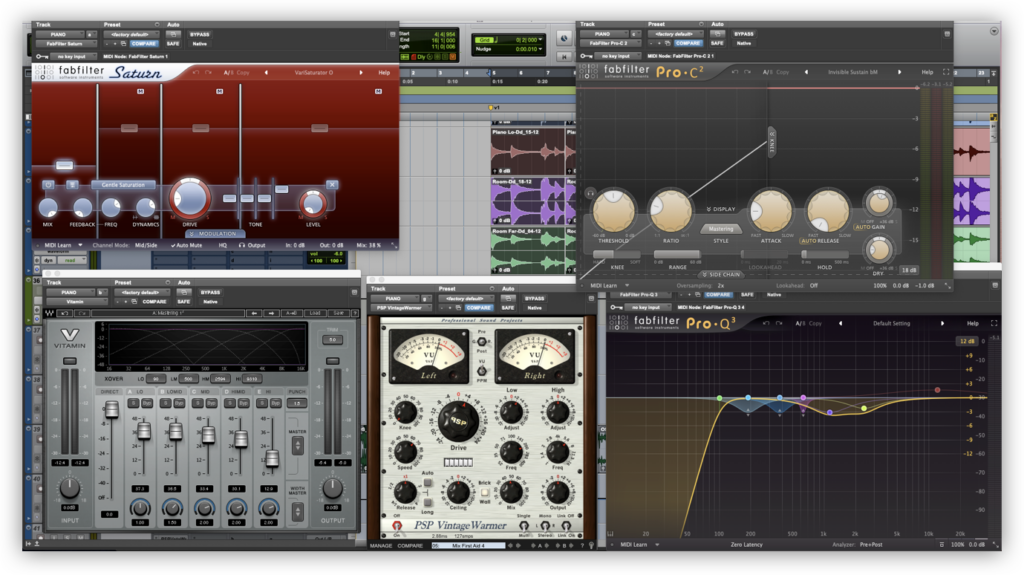Go to next preset in Saturn plugin
Screen dimensions: 1024x575
(x=361, y=73)
